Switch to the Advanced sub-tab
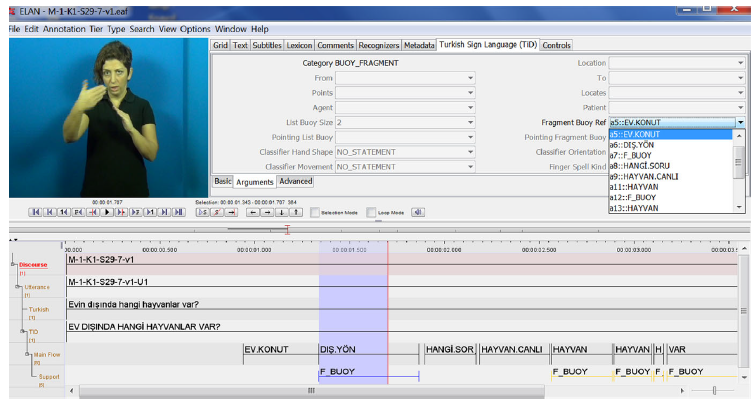This screenshot has width=756, height=402. (295, 181)
